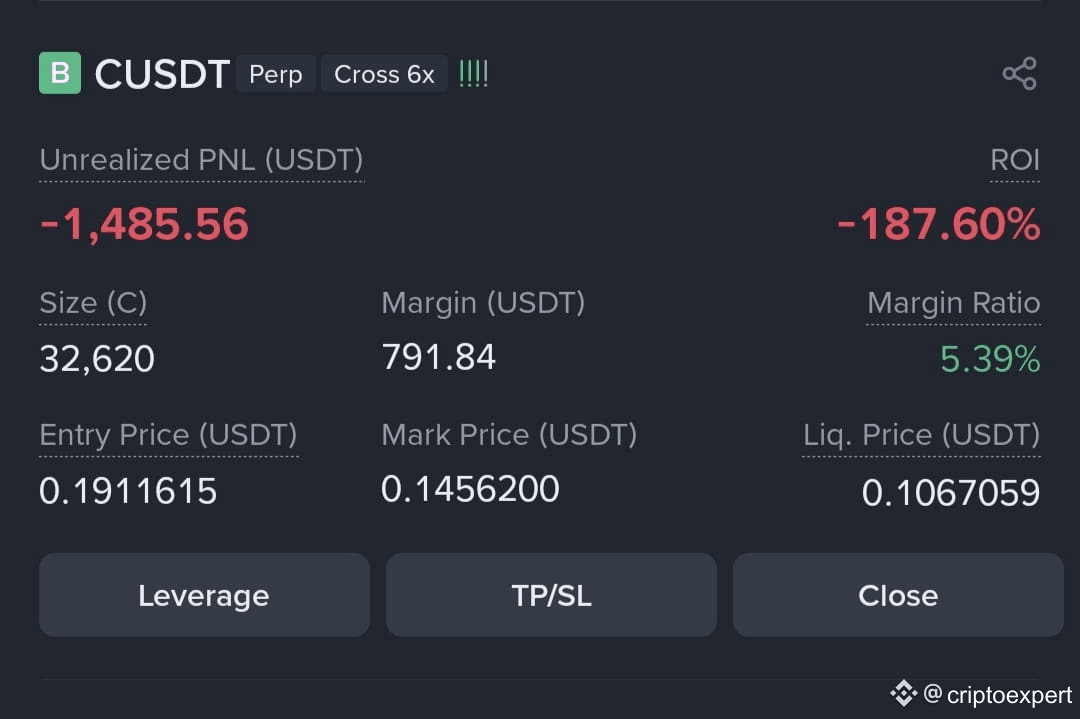Open the TP/SL settings button
1080x719 pixels.
(551, 595)
